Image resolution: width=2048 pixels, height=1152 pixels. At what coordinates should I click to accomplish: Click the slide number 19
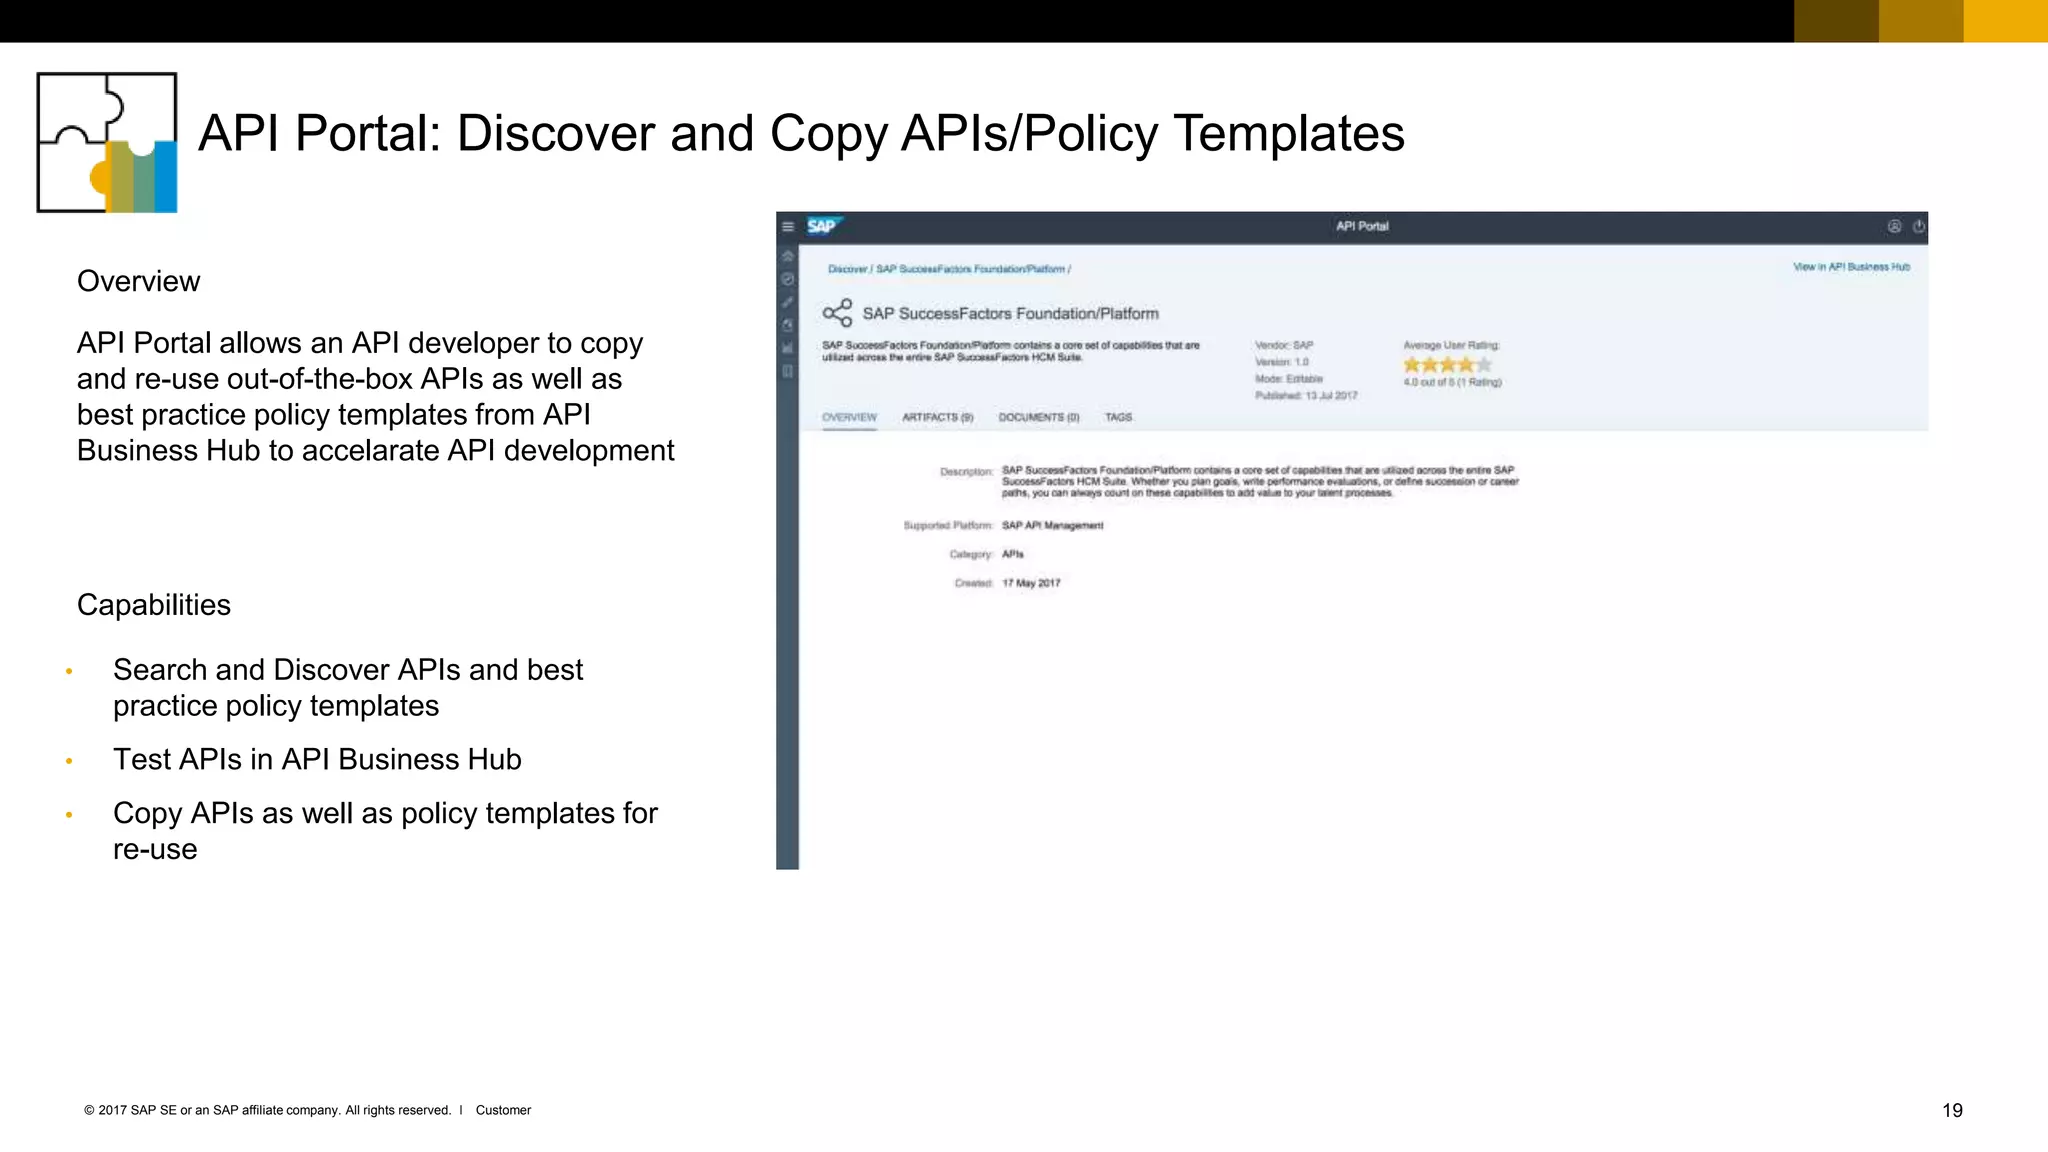pyautogui.click(x=1952, y=1110)
